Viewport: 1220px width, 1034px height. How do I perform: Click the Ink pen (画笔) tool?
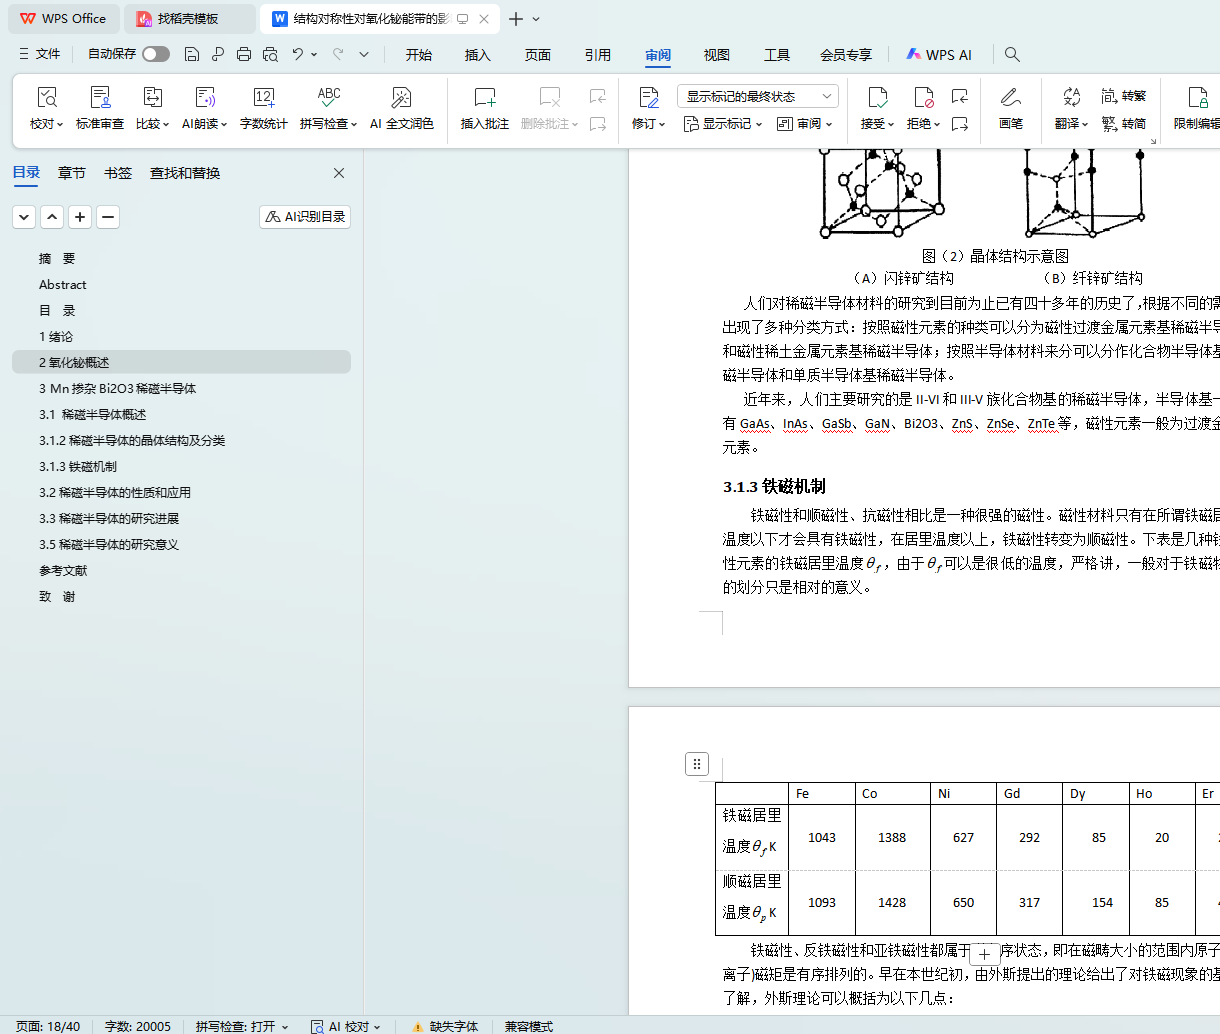(x=1010, y=98)
